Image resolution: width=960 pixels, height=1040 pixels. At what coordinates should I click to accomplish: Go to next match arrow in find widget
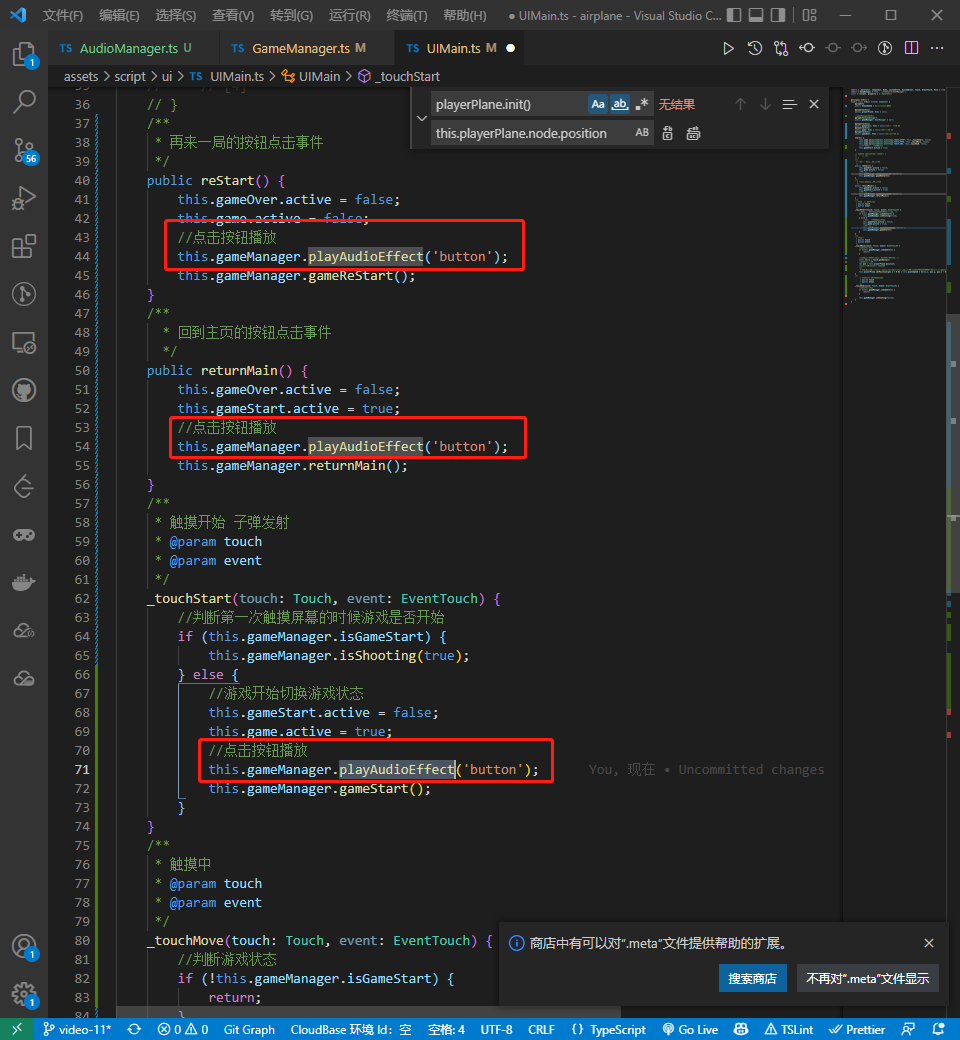765,104
